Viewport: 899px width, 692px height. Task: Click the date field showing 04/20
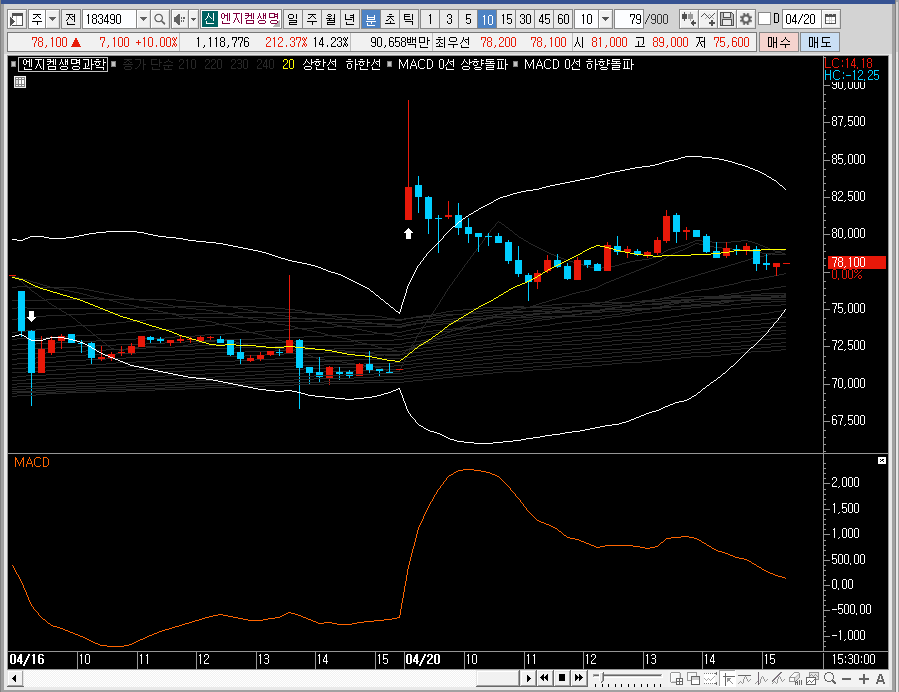(x=800, y=19)
